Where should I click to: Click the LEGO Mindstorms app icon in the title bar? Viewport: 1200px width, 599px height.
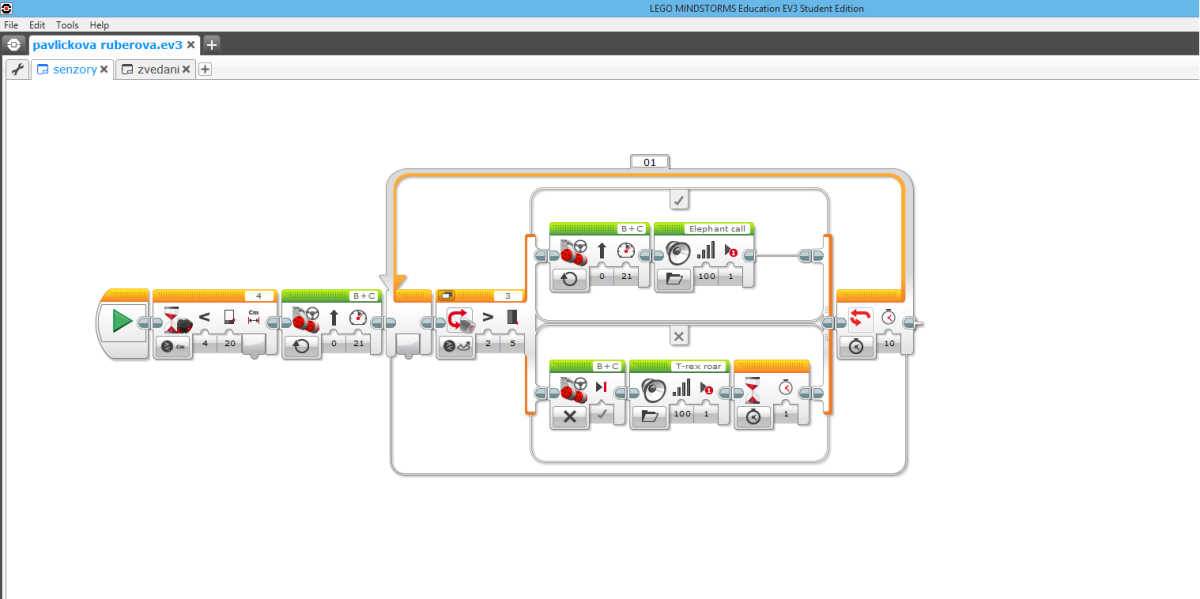[7, 8]
